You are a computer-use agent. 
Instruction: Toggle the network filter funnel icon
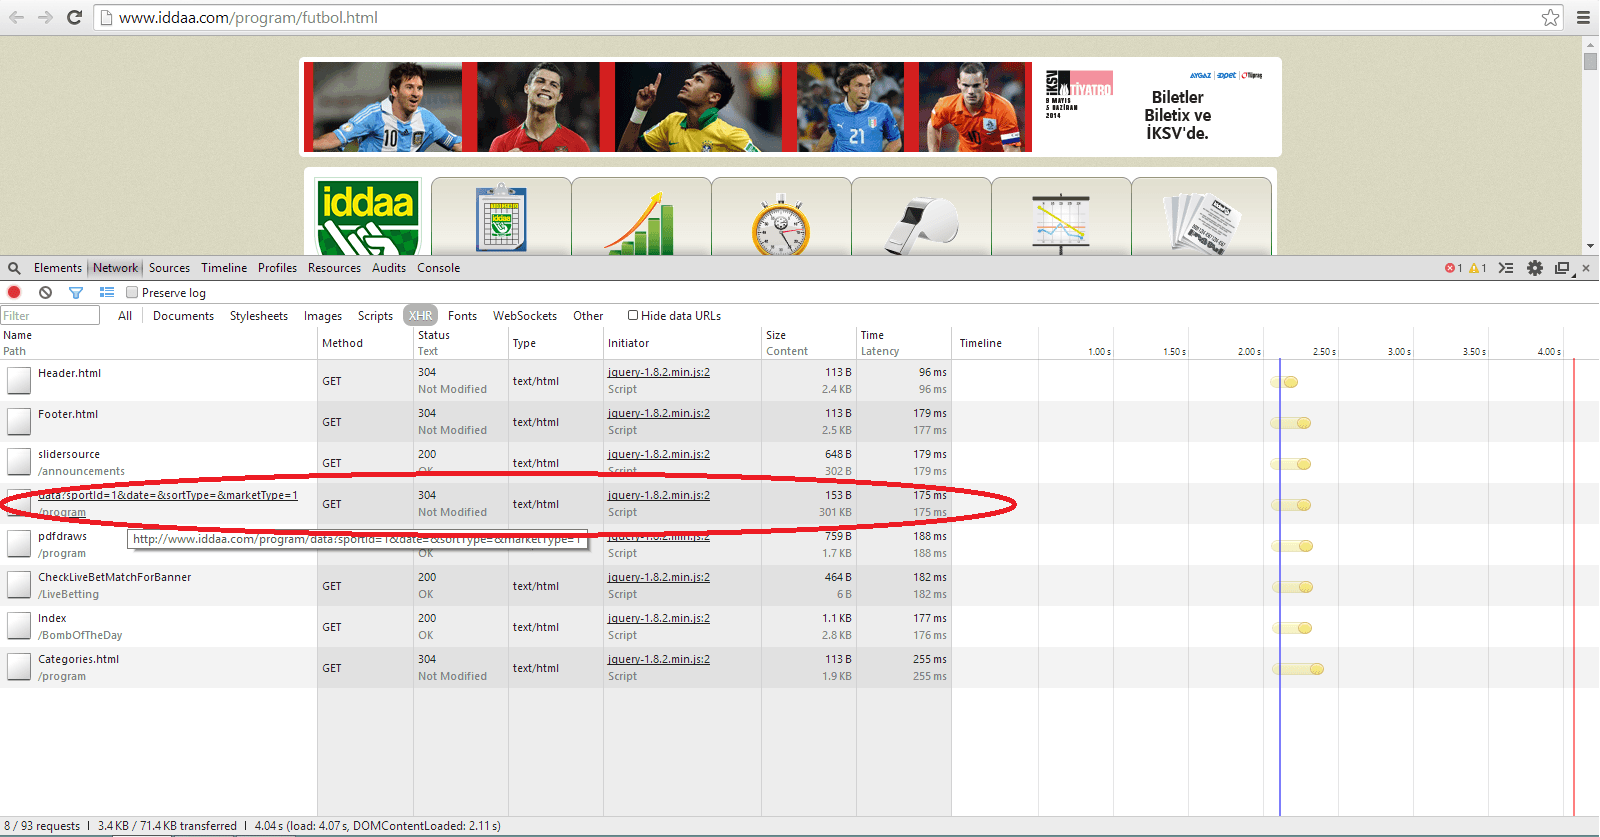[x=76, y=292]
